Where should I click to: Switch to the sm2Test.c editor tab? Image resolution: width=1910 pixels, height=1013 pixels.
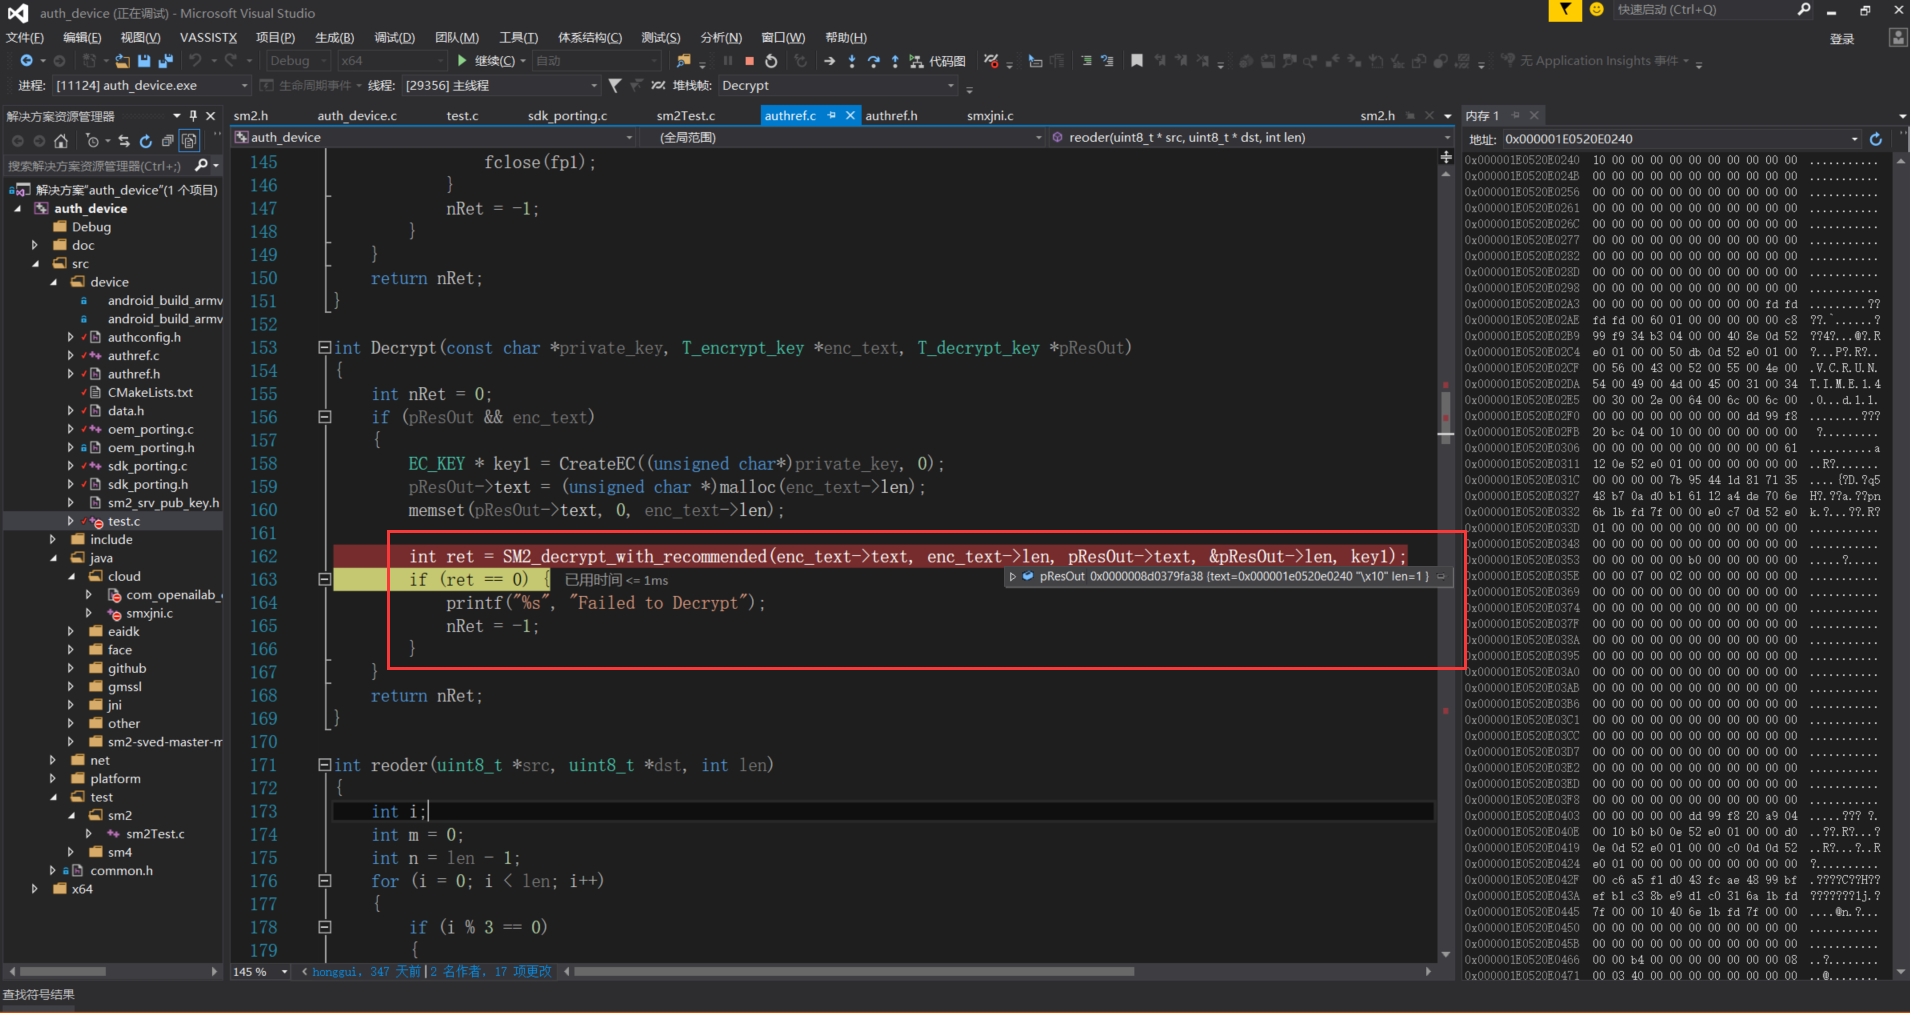point(686,115)
